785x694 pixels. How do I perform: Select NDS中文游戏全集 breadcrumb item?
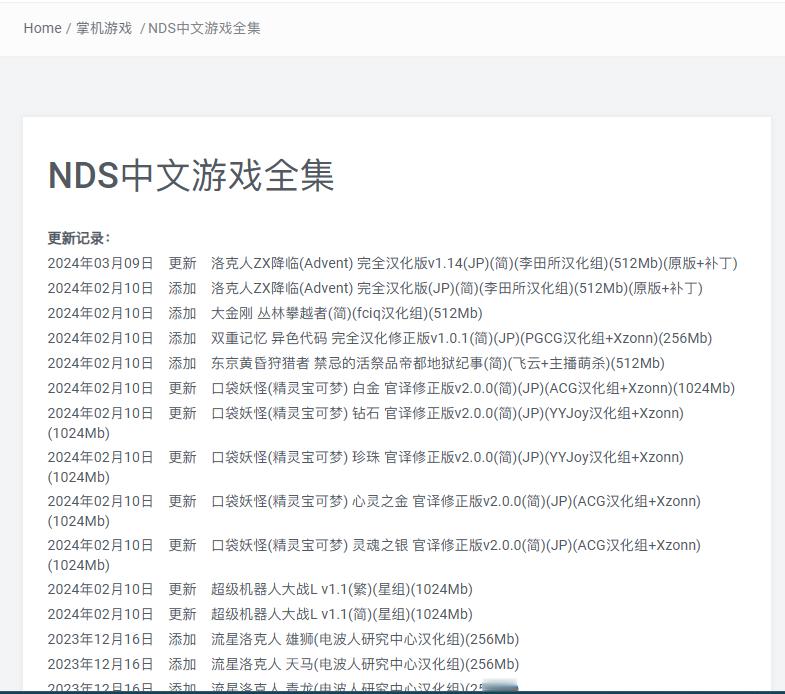[x=204, y=28]
